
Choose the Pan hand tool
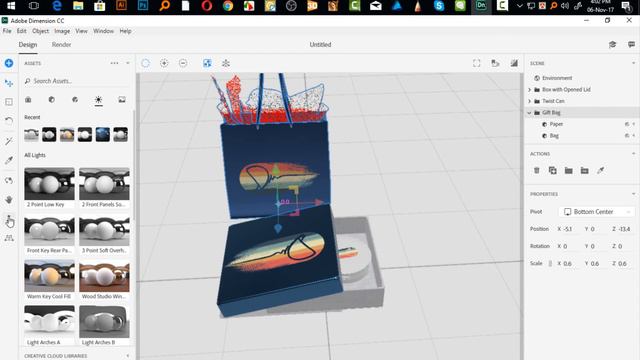pos(9,200)
